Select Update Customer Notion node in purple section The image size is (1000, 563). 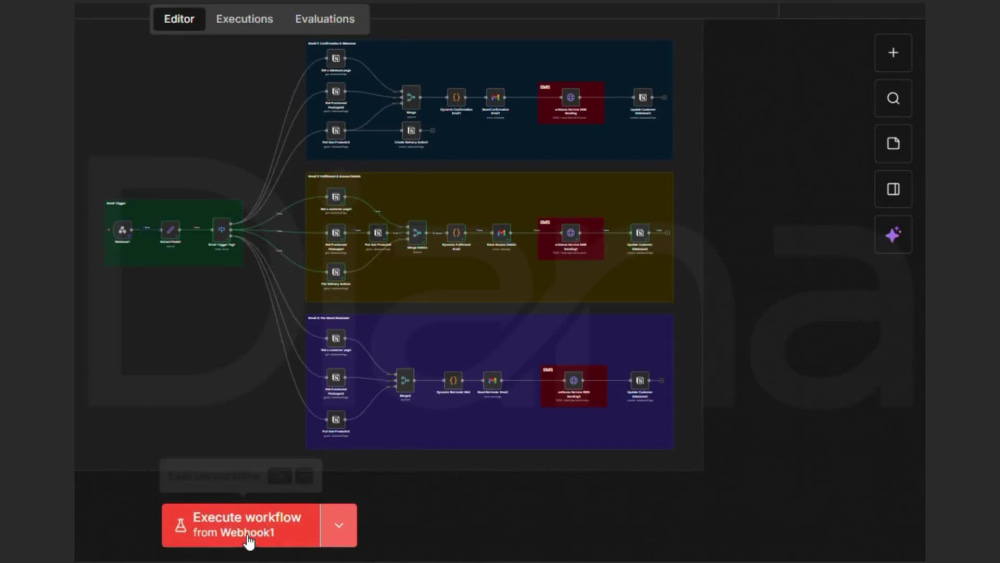click(x=640, y=381)
